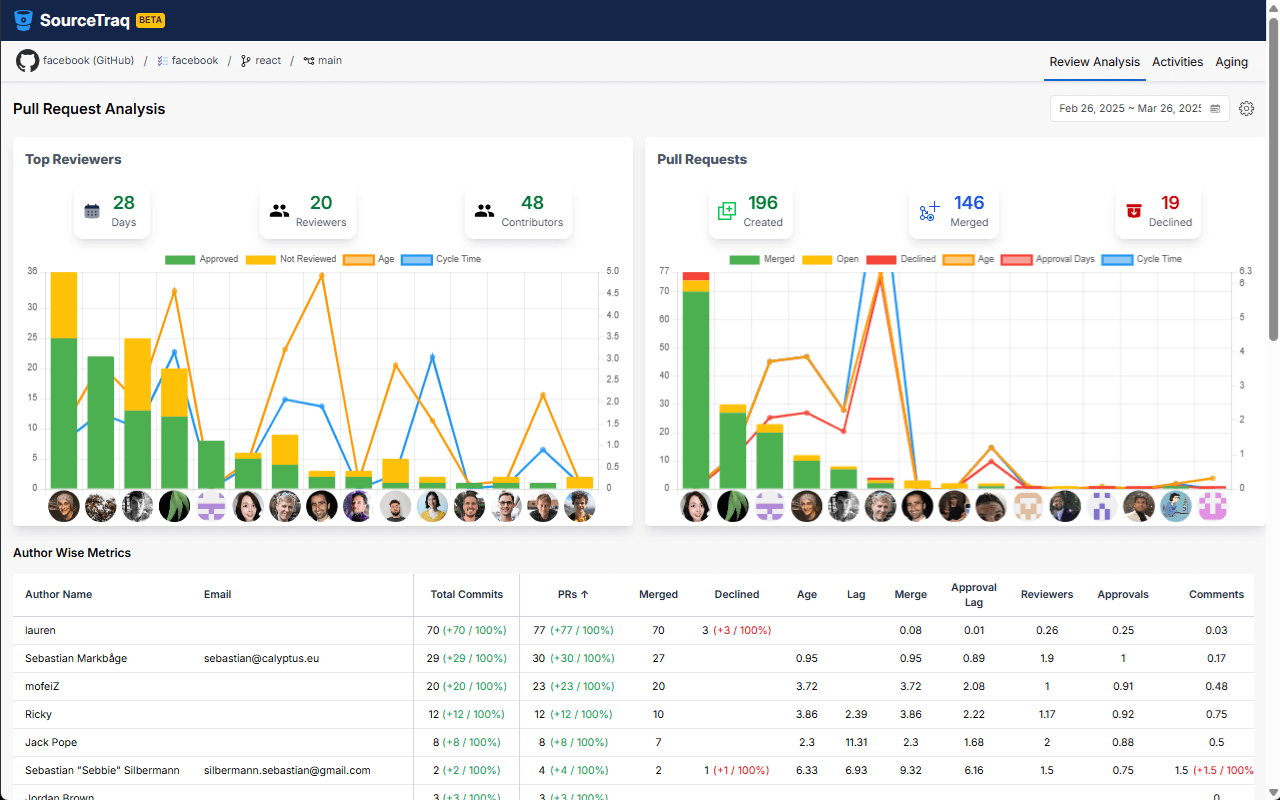Viewport: 1280px width, 800px height.
Task: Click the green icon on the Created card
Action: pyautogui.click(x=727, y=211)
